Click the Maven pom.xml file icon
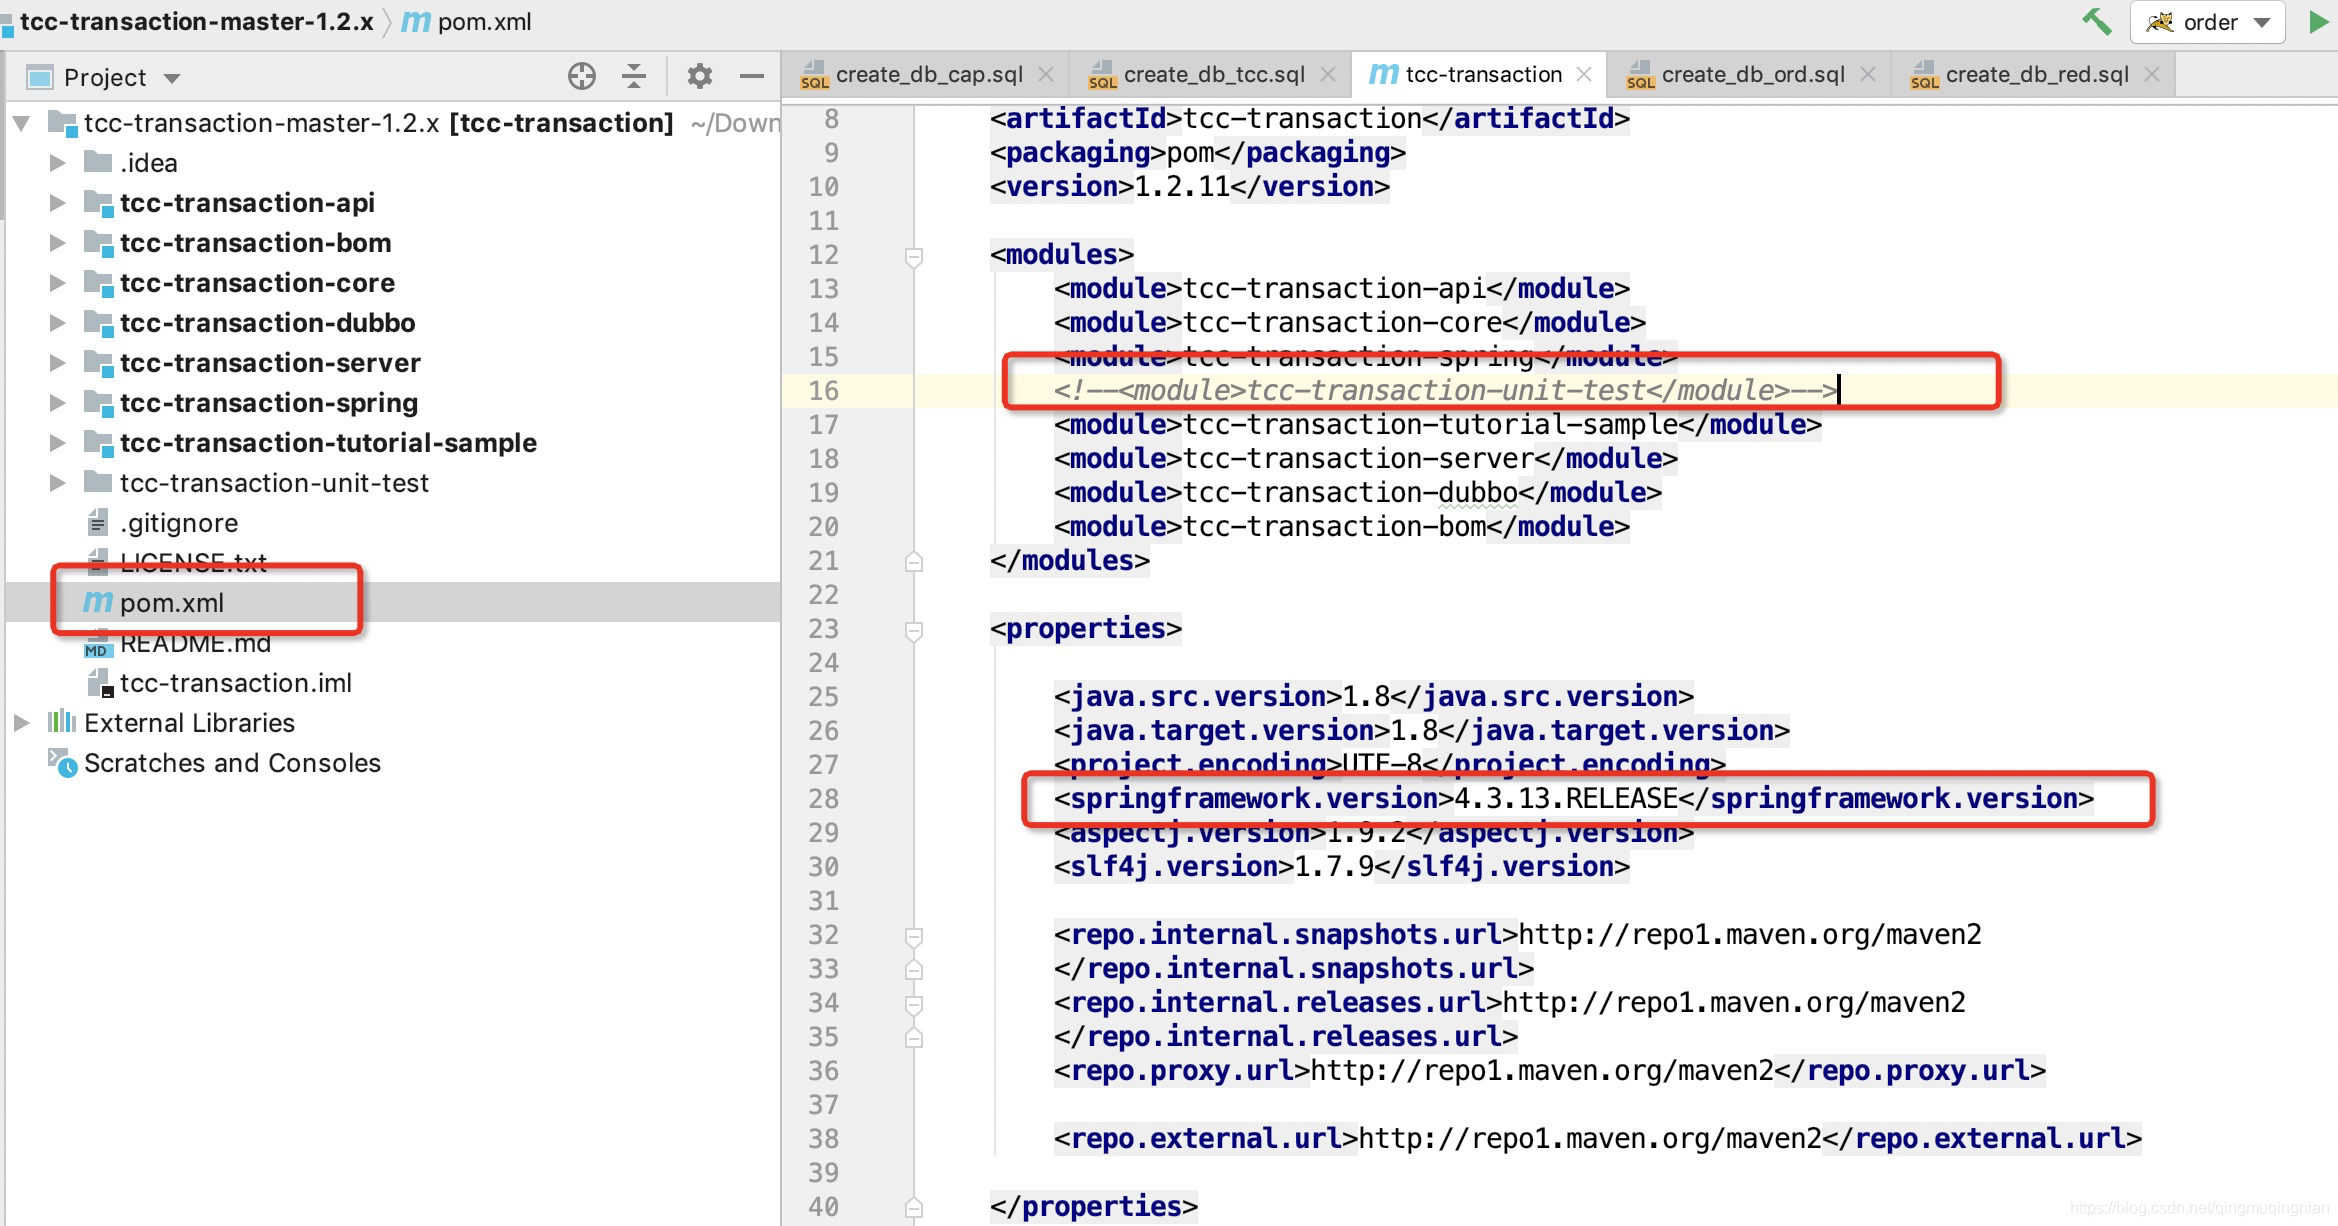2338x1226 pixels. [x=97, y=603]
